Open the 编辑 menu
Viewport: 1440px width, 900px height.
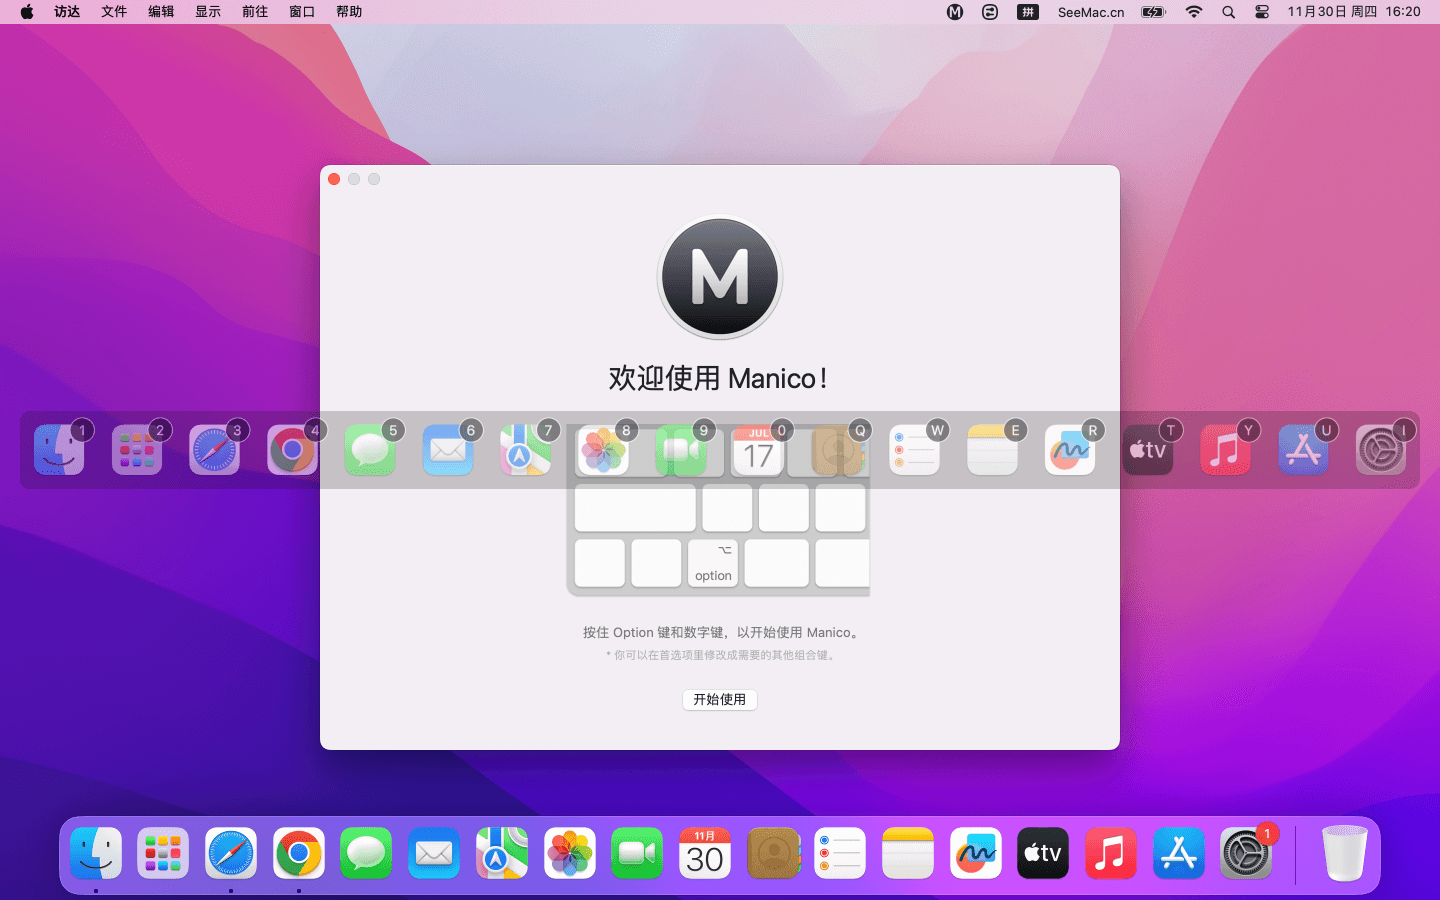(x=161, y=12)
